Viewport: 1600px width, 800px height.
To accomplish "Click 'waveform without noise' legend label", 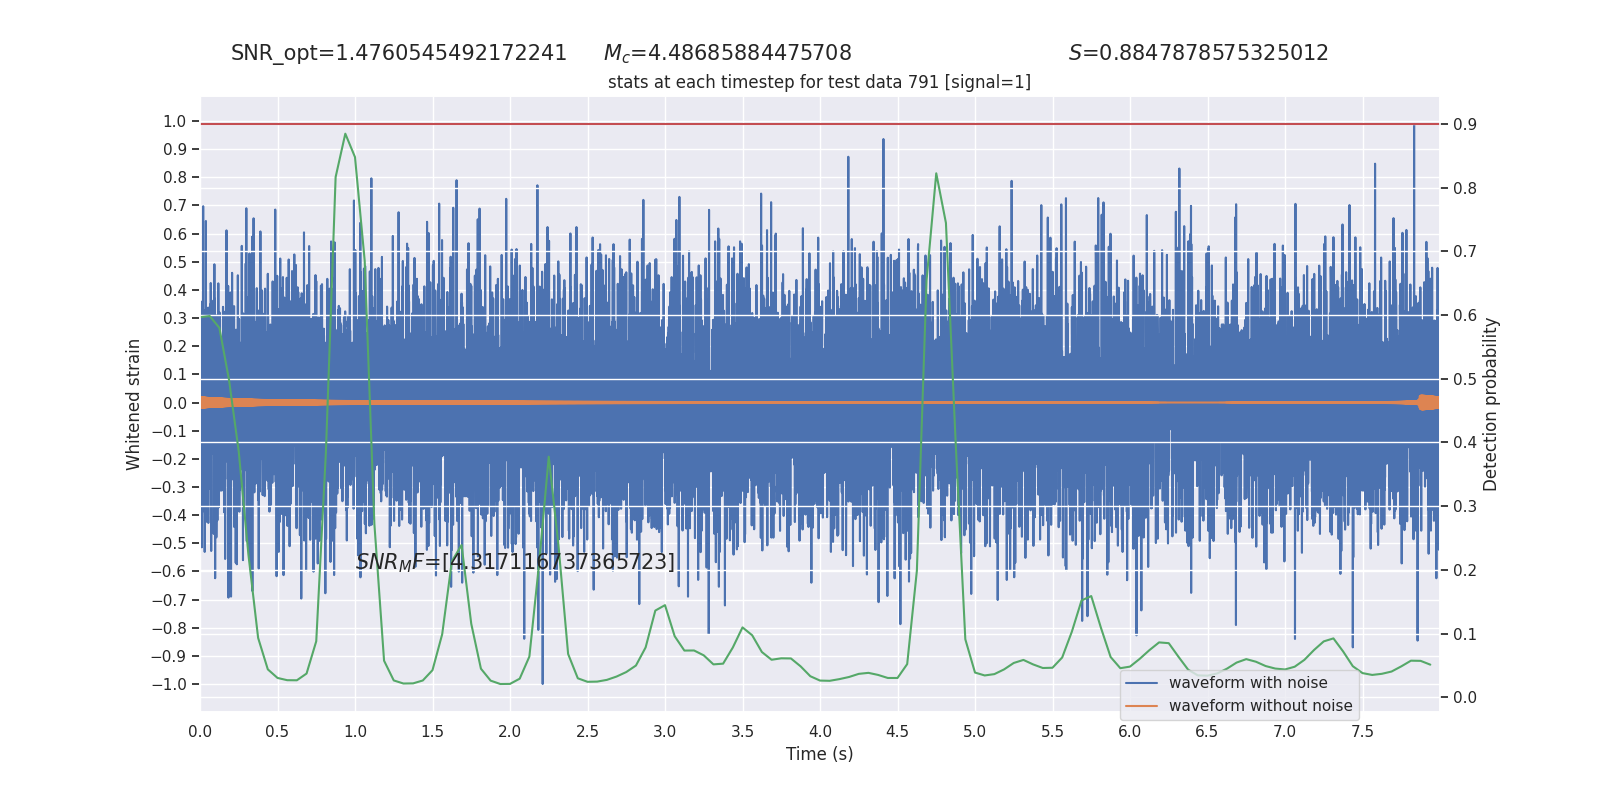I will pos(1260,706).
